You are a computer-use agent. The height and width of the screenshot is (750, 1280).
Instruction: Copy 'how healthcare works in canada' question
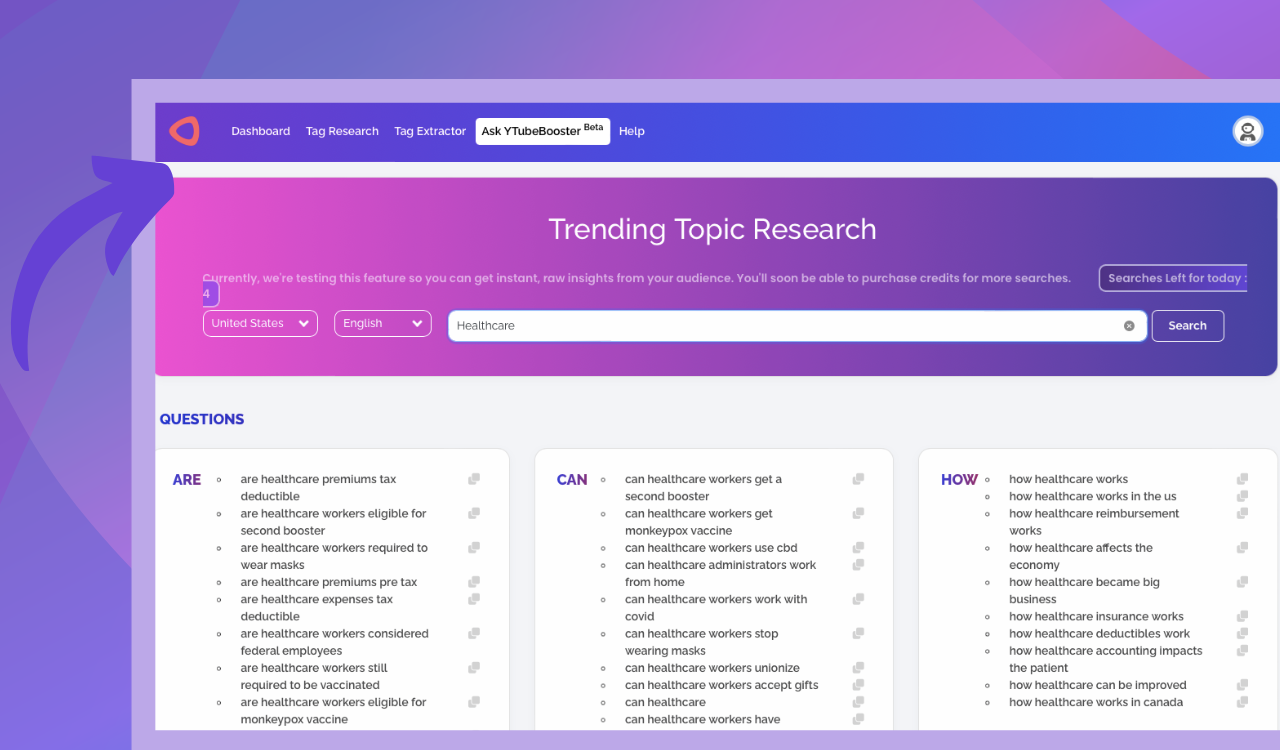1242,702
